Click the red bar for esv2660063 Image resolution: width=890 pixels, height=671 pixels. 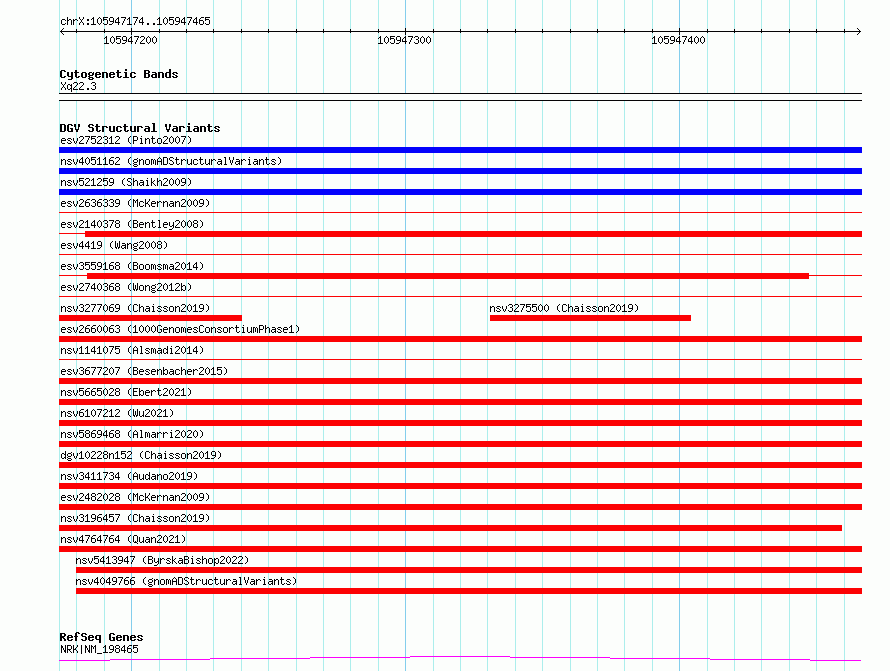[x=460, y=339]
